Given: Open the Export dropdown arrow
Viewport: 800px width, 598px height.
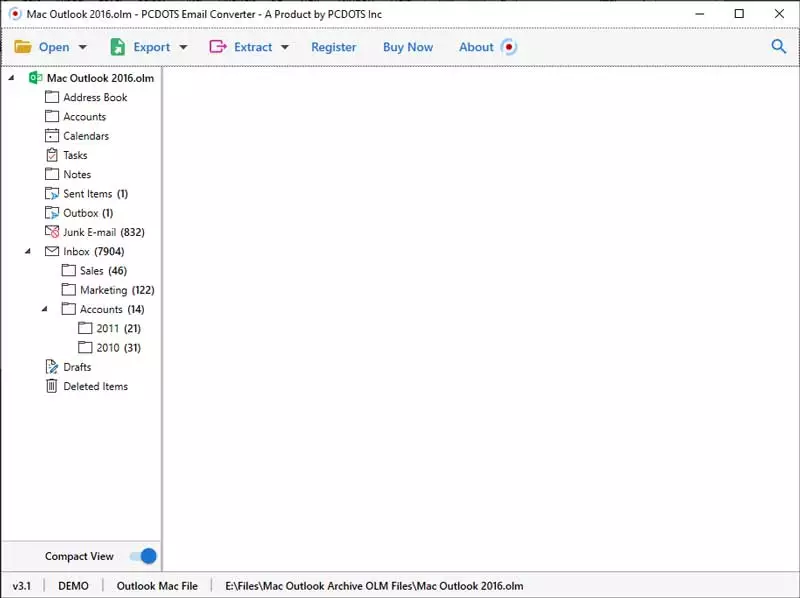Looking at the screenshot, I should [183, 47].
